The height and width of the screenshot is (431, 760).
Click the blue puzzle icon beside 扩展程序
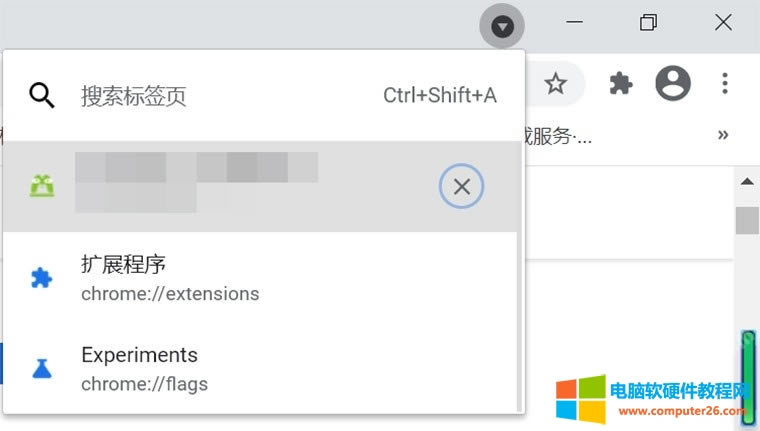click(42, 278)
